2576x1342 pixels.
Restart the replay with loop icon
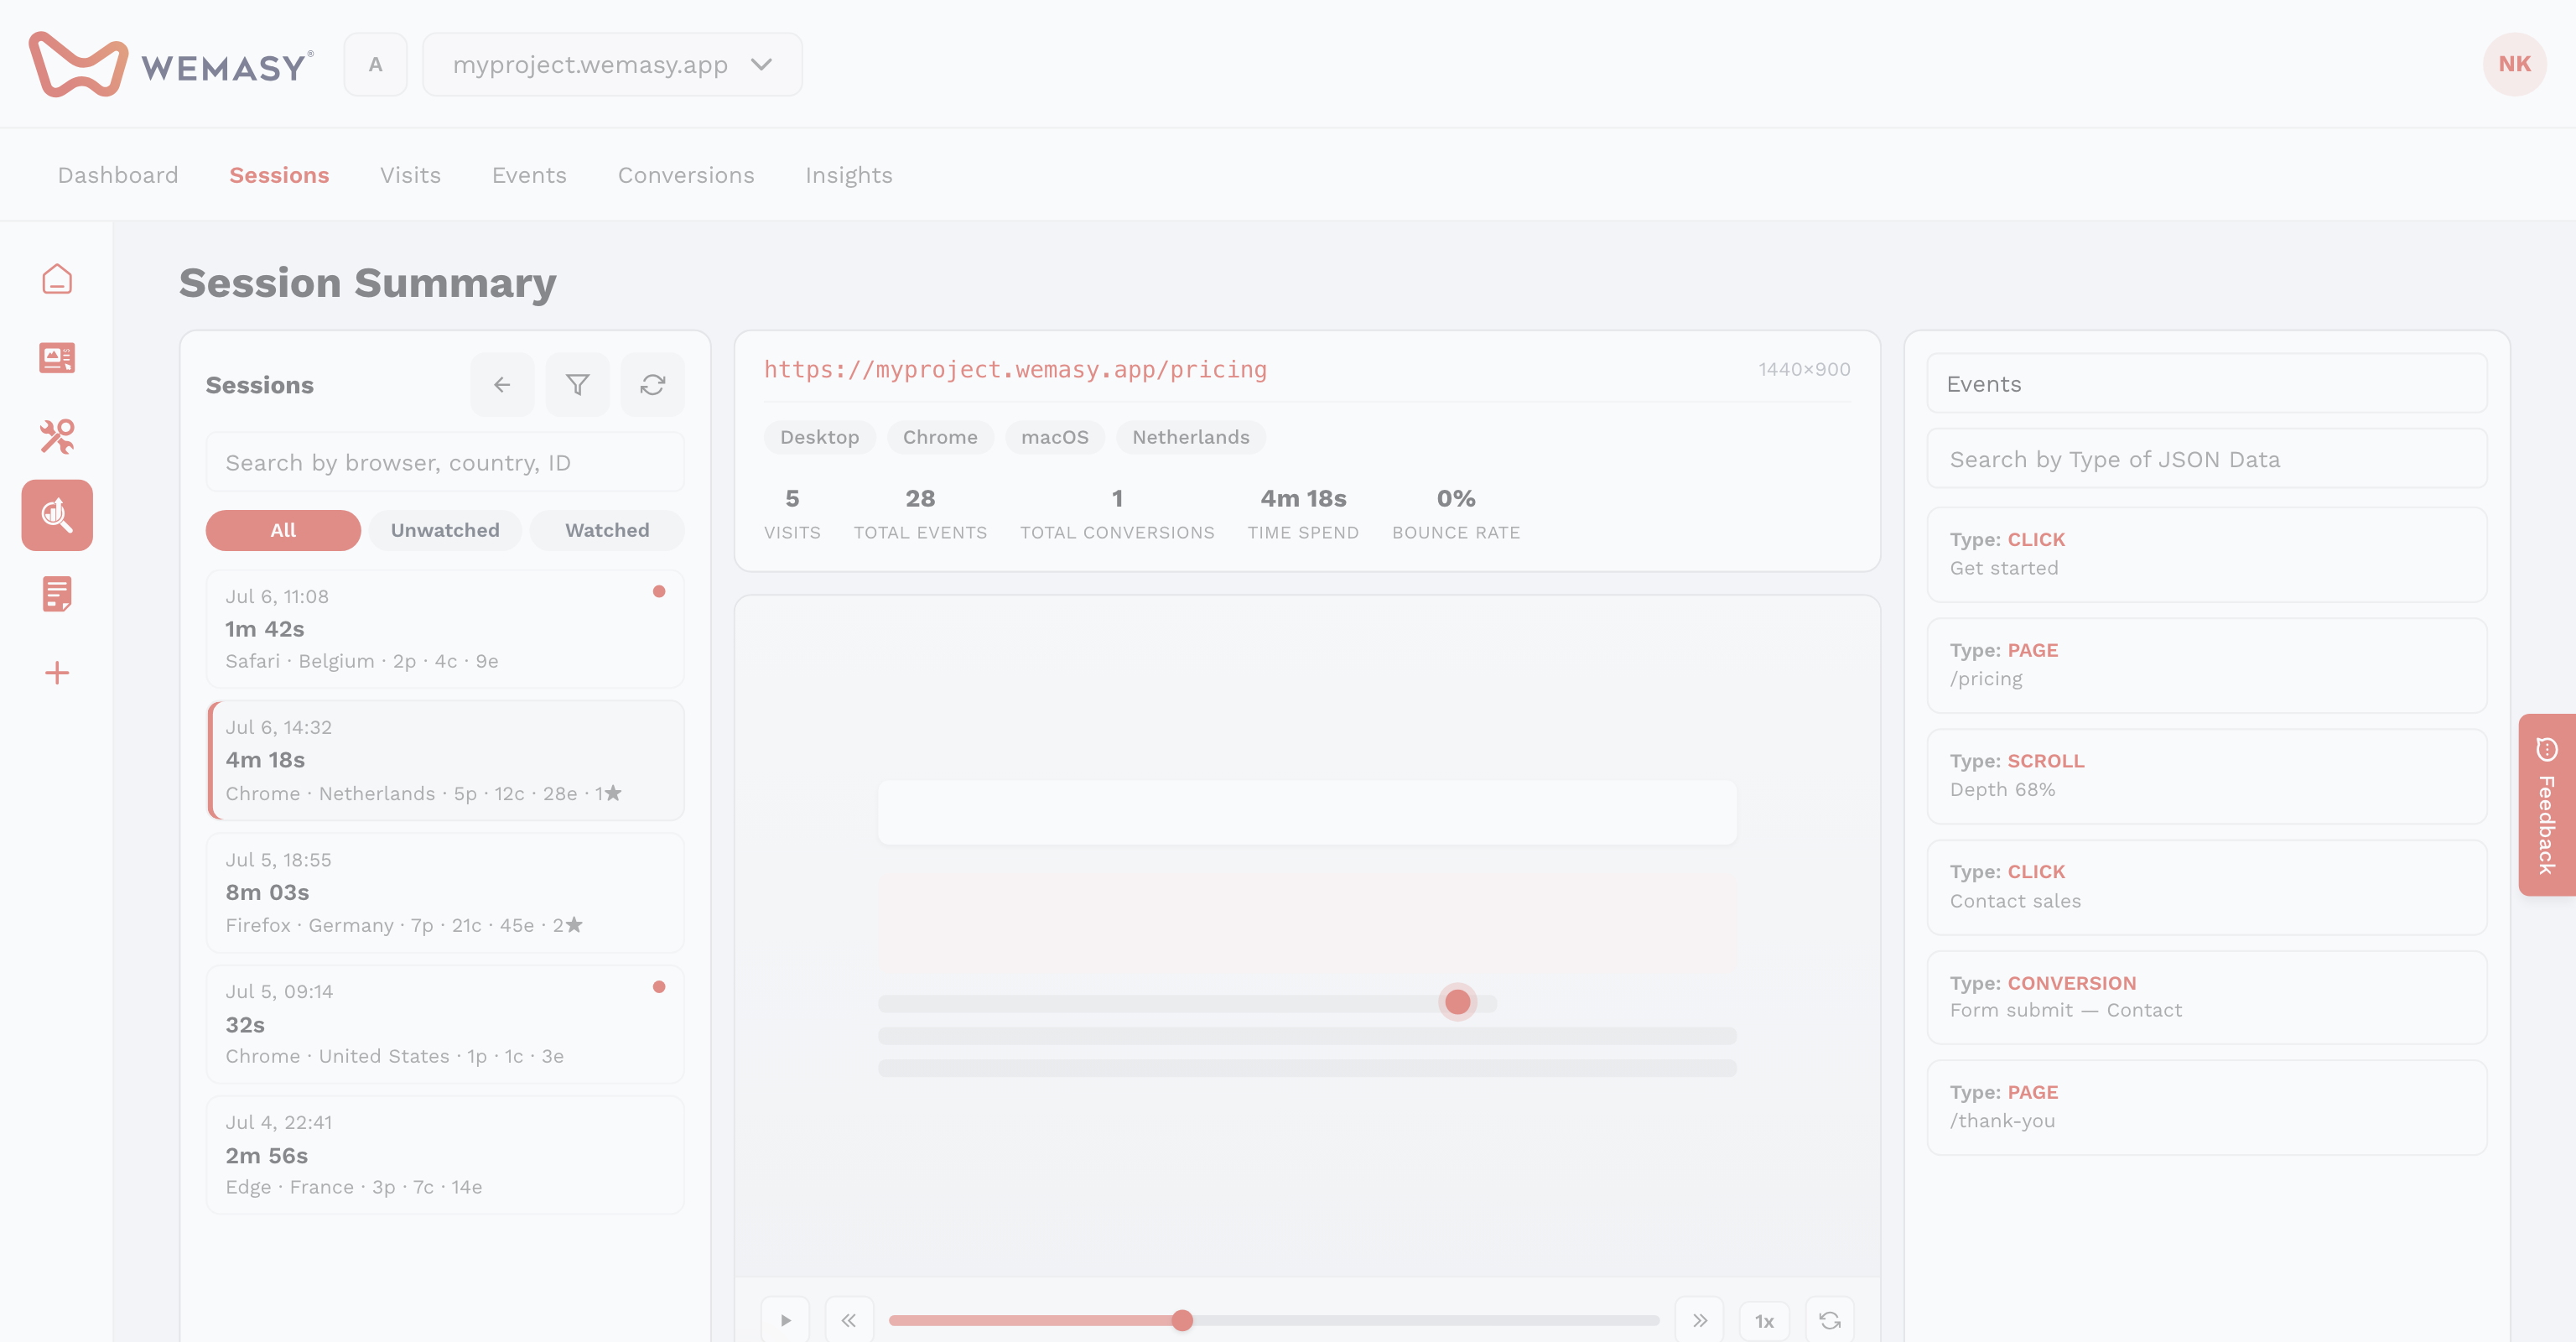[1830, 1320]
